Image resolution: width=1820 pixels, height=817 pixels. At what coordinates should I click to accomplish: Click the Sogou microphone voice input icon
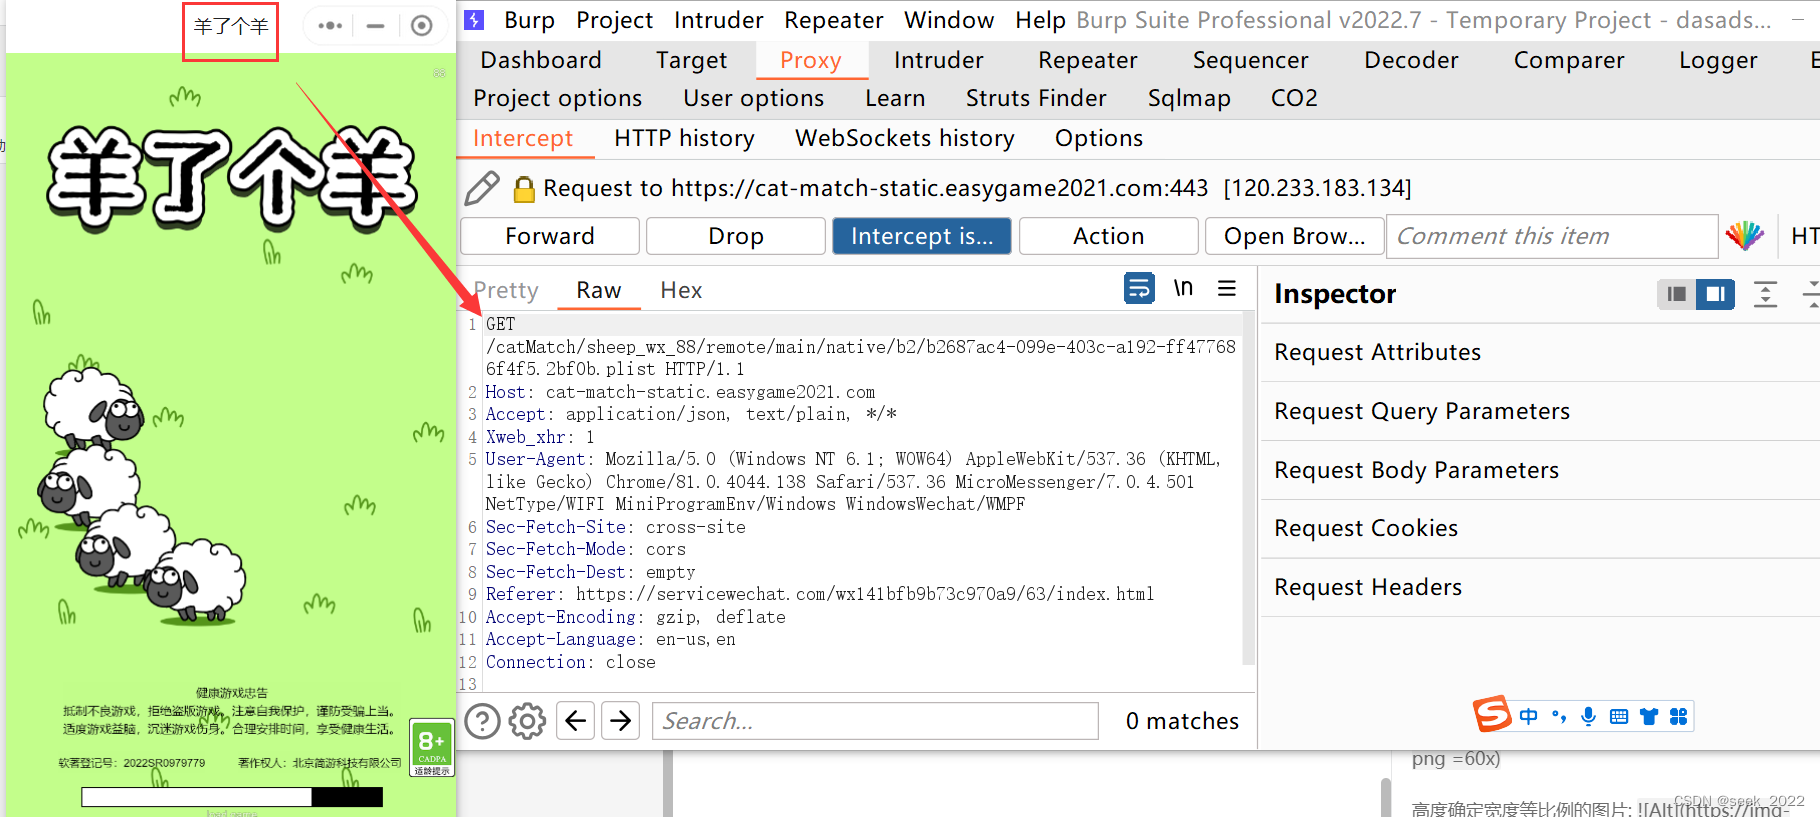click(1589, 716)
